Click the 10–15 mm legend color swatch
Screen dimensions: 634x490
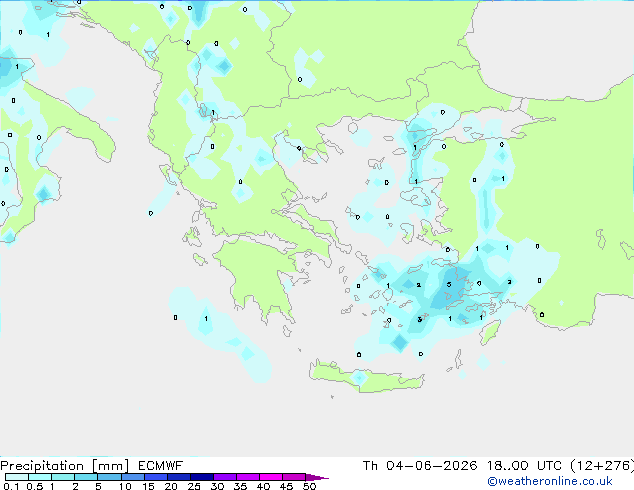pyautogui.click(x=133, y=477)
